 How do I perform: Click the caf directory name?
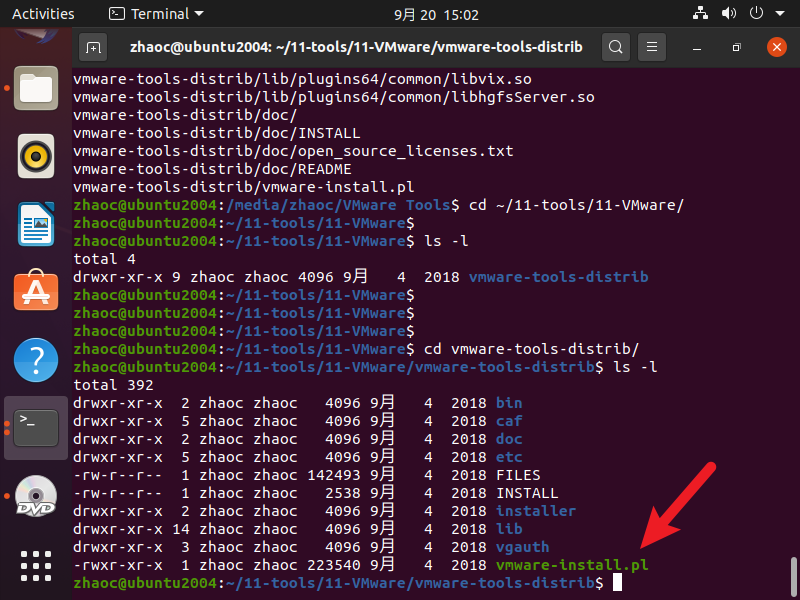click(509, 421)
